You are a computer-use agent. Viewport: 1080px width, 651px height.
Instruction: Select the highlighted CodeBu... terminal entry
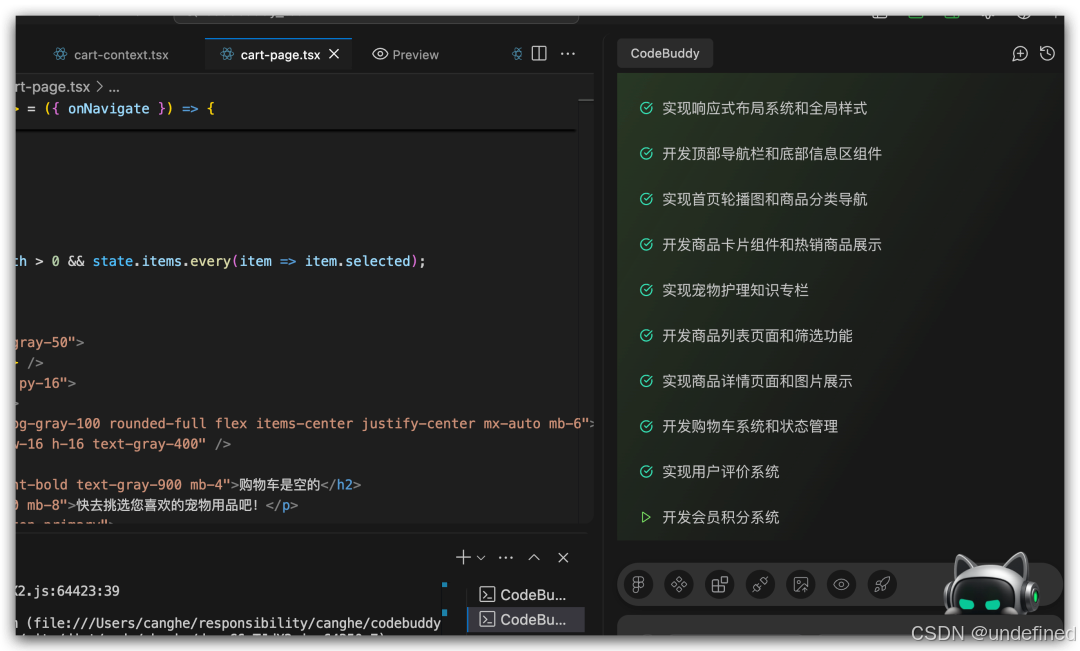point(526,619)
